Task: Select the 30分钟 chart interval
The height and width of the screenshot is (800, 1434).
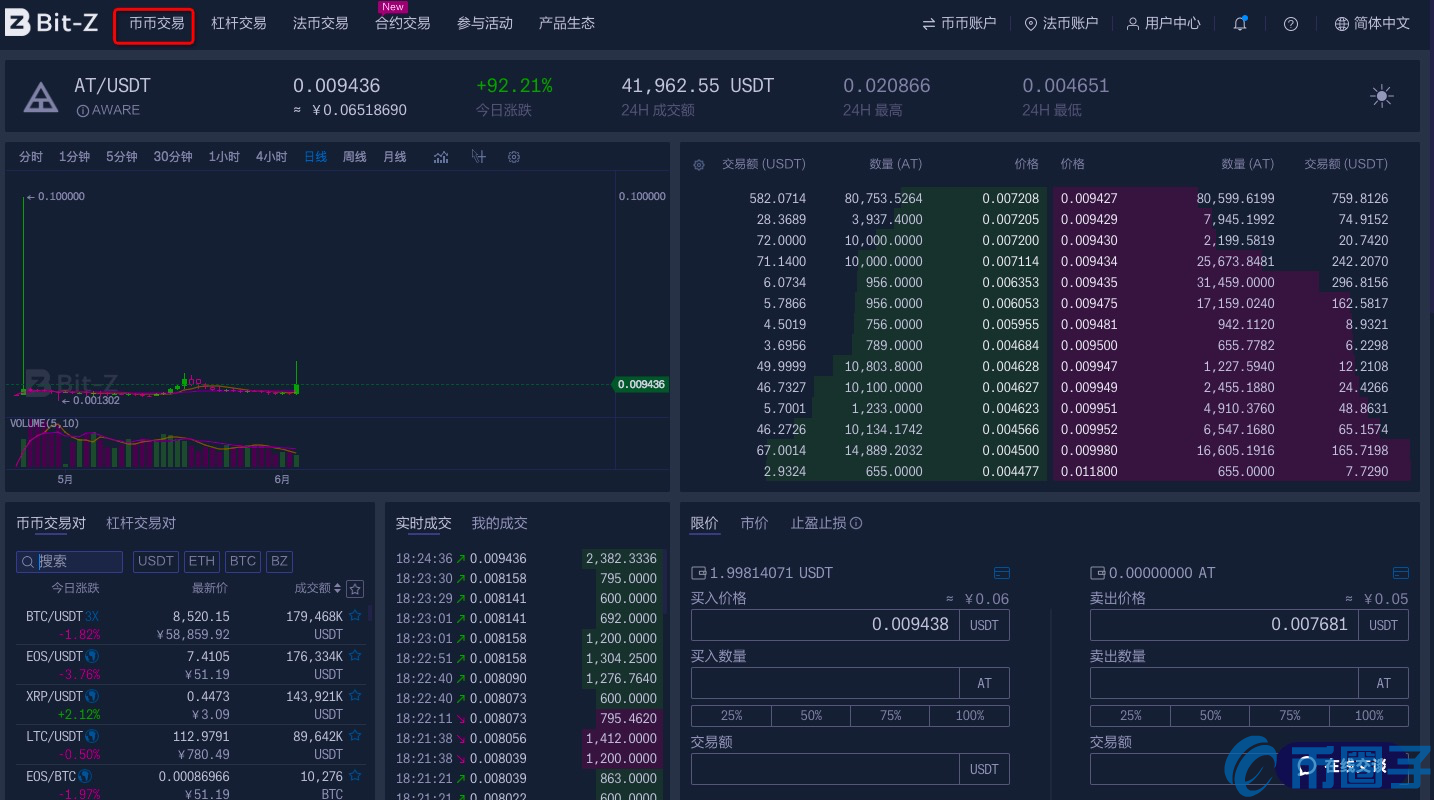Action: [x=173, y=157]
